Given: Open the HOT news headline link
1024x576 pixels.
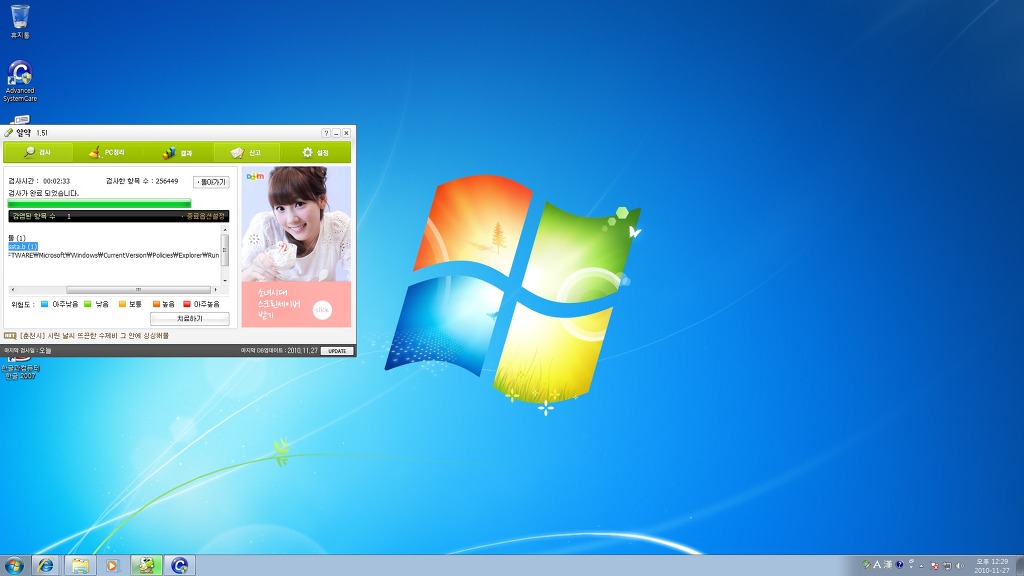Looking at the screenshot, I should pyautogui.click(x=94, y=335).
